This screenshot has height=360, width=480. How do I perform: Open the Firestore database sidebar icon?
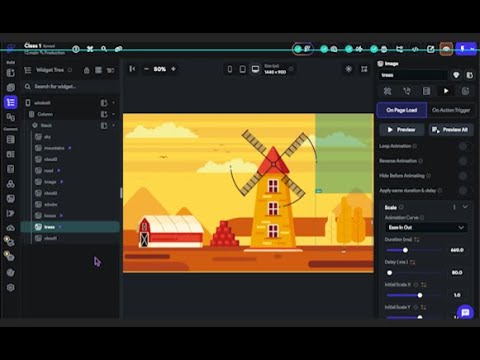(11, 139)
